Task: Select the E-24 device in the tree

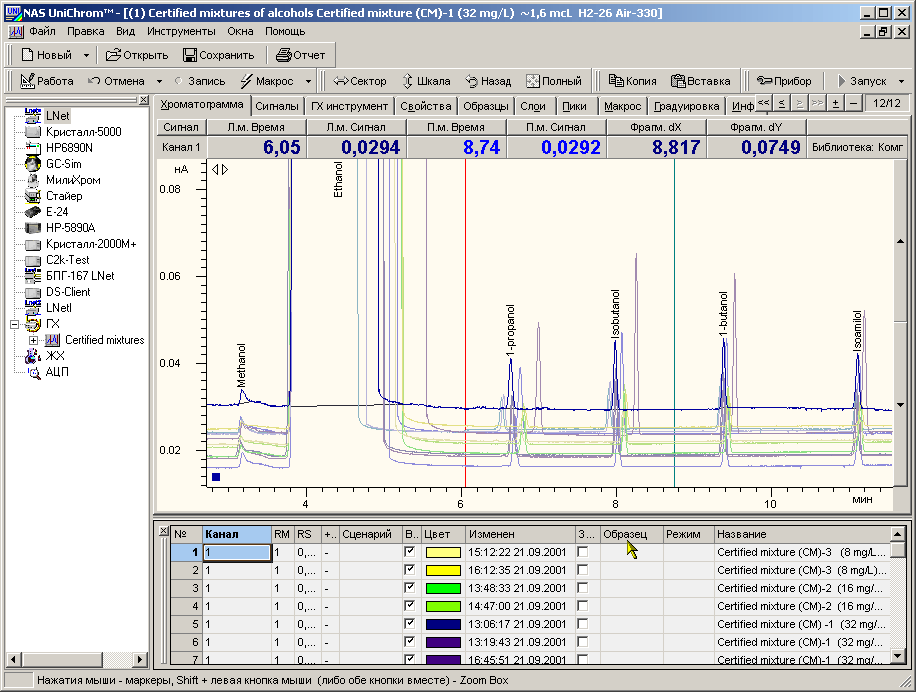Action: (57, 211)
